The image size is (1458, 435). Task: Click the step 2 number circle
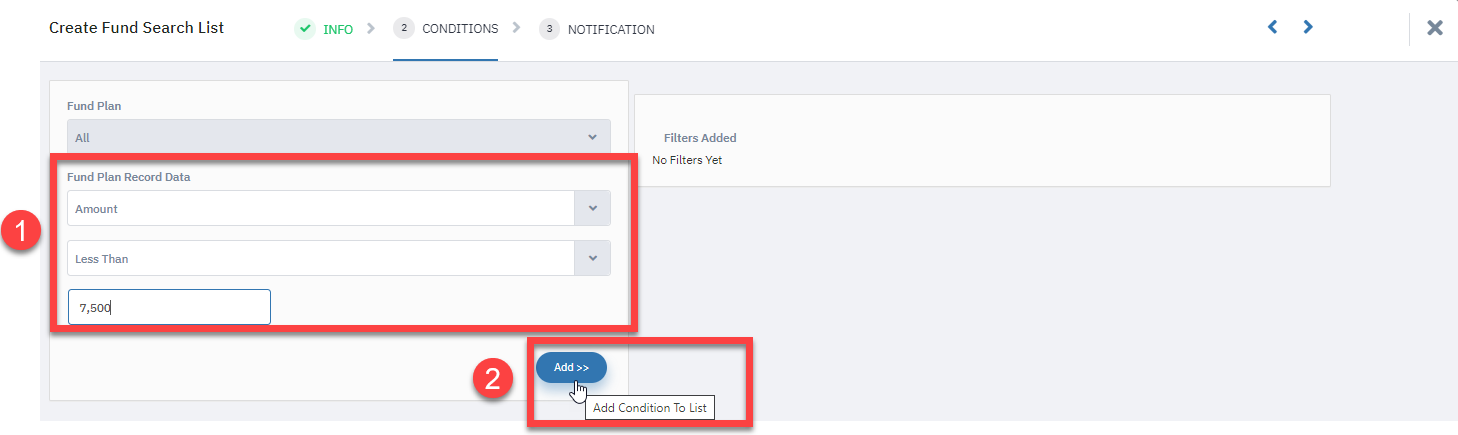pyautogui.click(x=404, y=29)
